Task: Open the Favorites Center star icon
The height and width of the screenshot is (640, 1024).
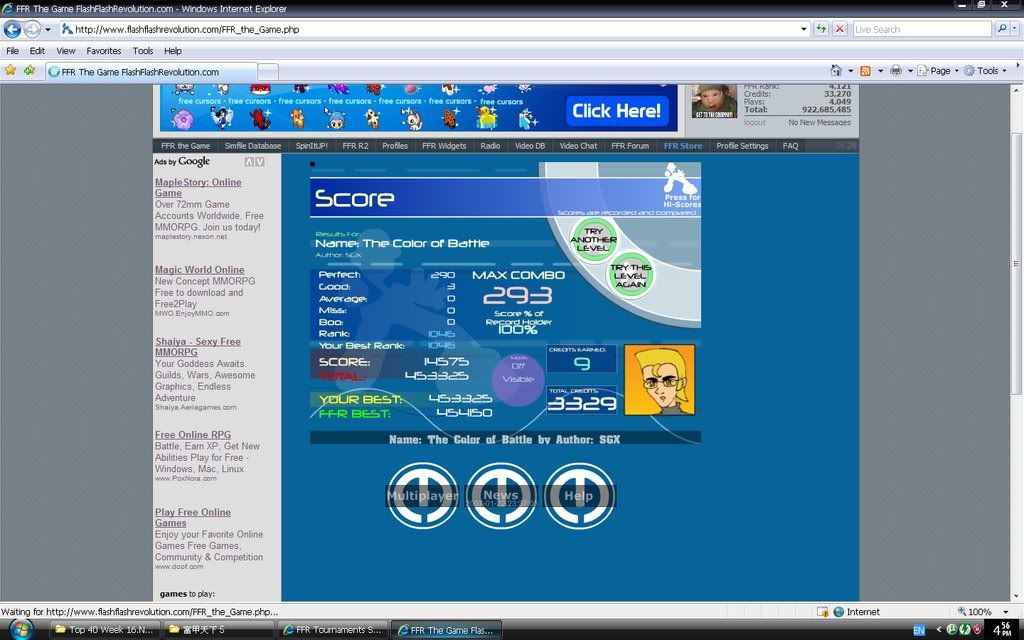Action: click(11, 71)
